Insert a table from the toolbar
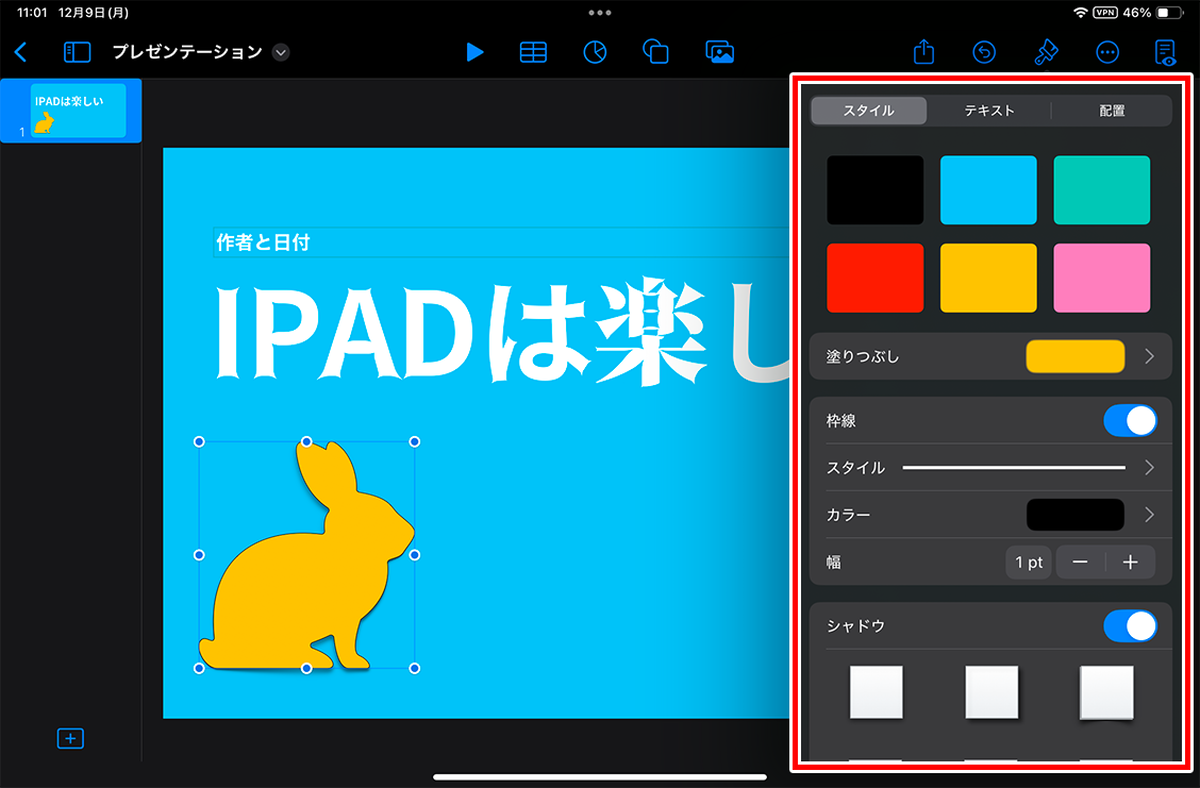1200x788 pixels. pyautogui.click(x=533, y=52)
